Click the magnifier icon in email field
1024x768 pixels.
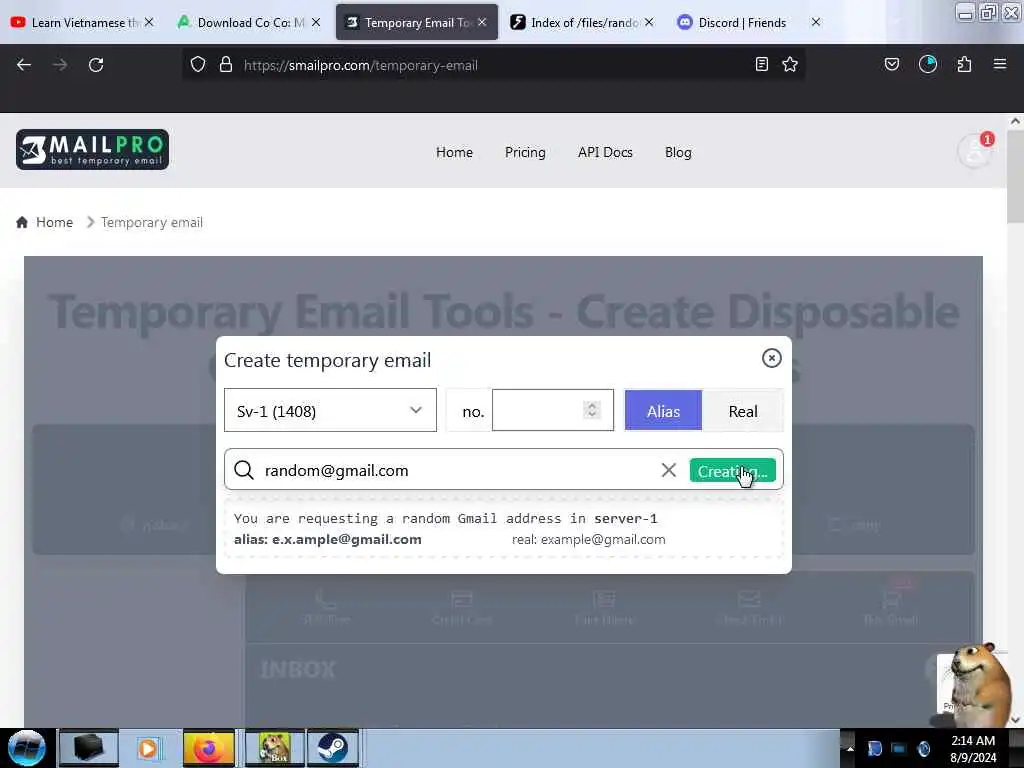click(244, 470)
